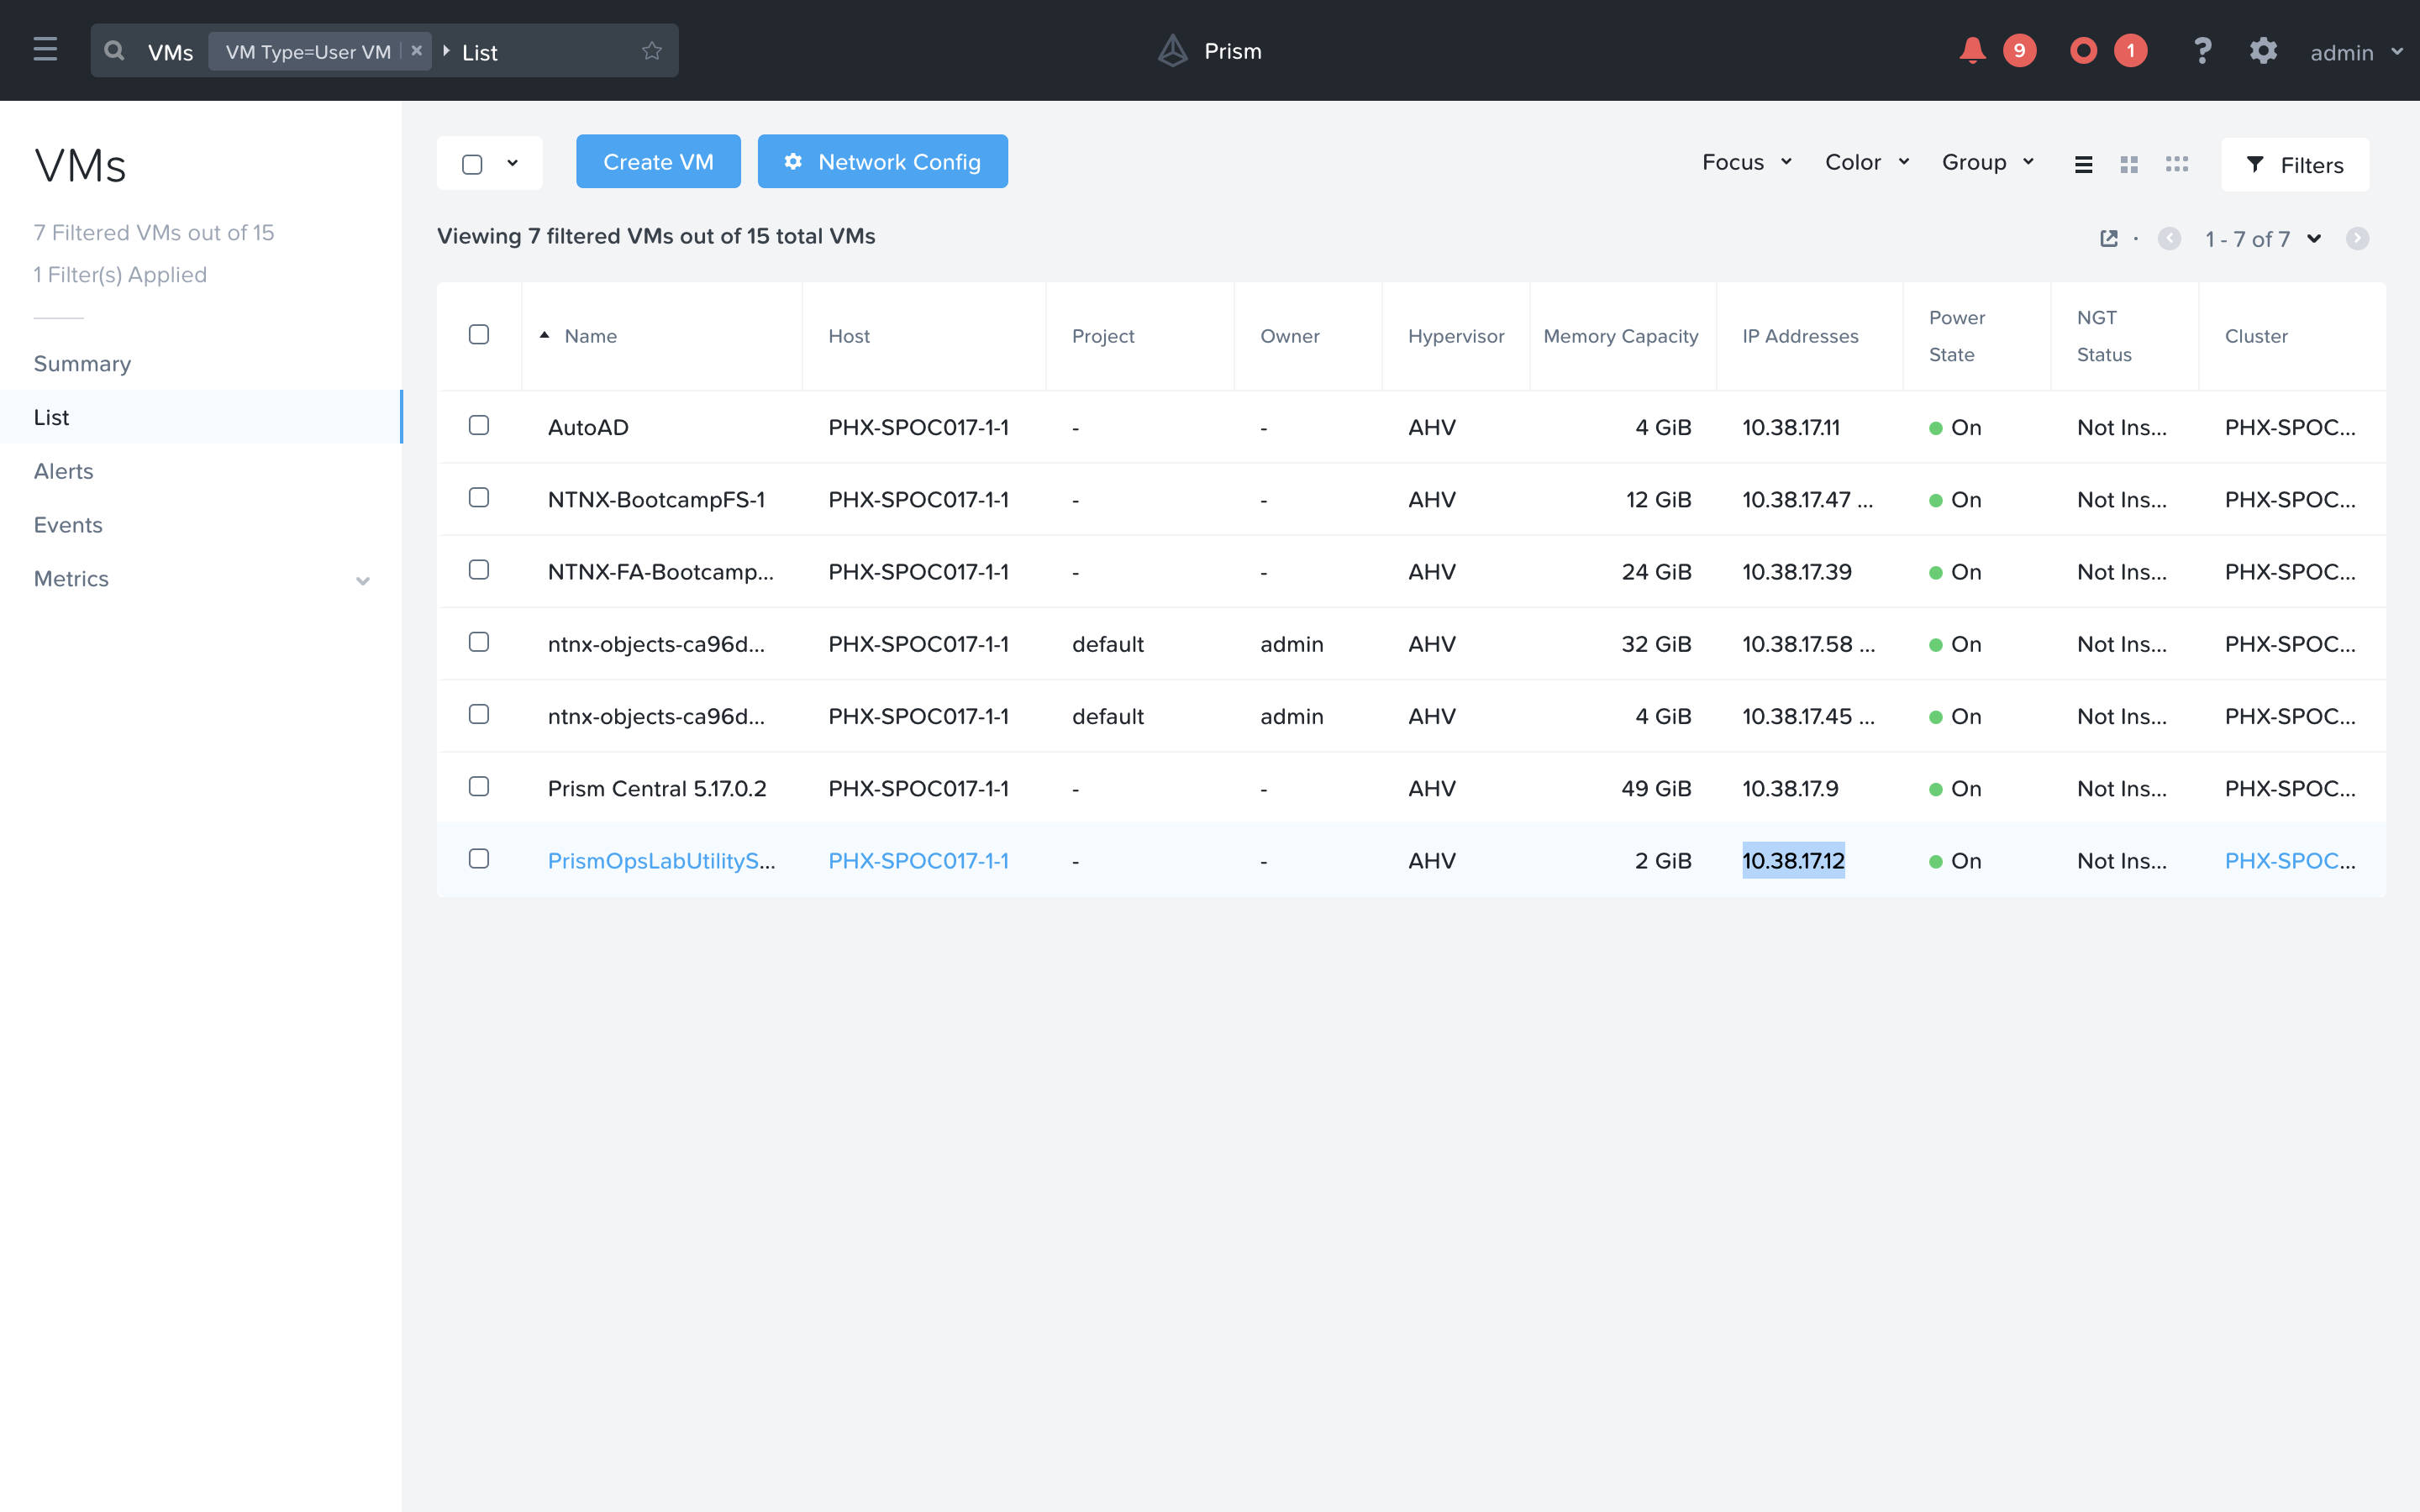The image size is (2420, 1512).
Task: Sort by the Hypervisor column header
Action: click(x=1456, y=336)
